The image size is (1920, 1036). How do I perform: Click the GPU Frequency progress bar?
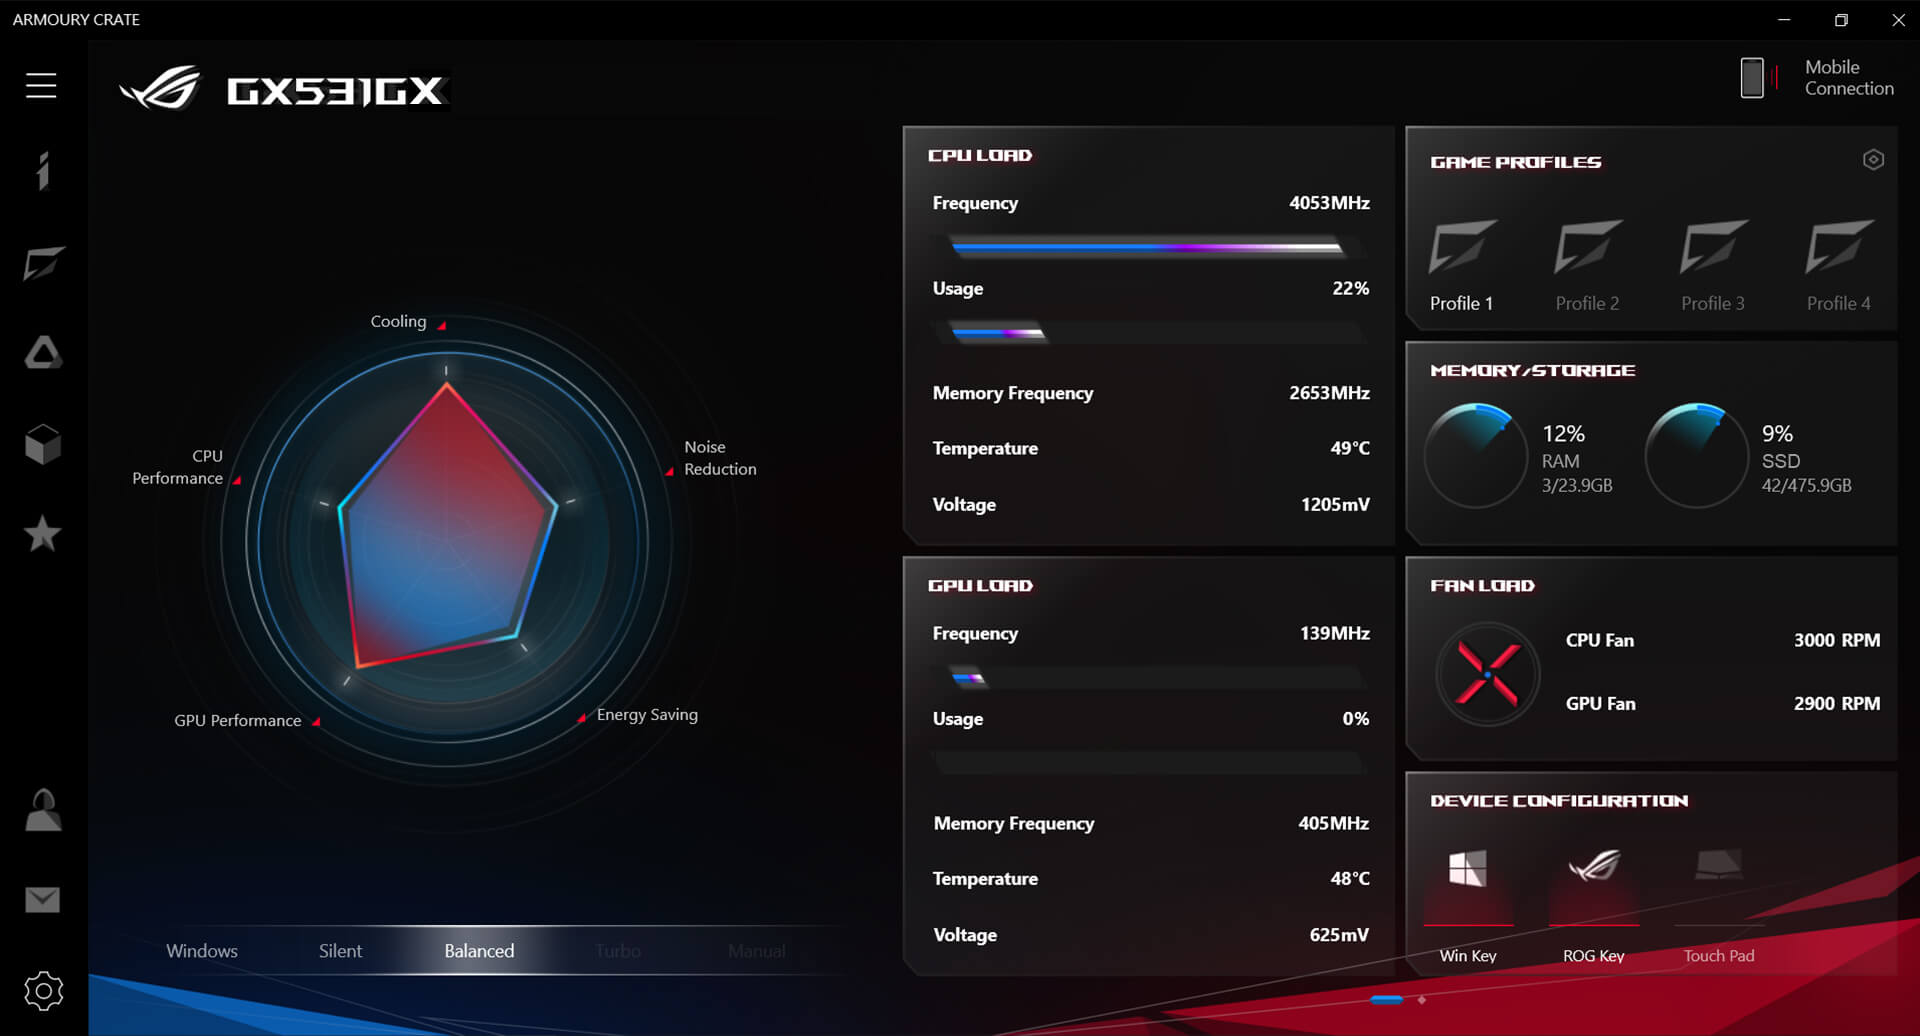point(1148,679)
